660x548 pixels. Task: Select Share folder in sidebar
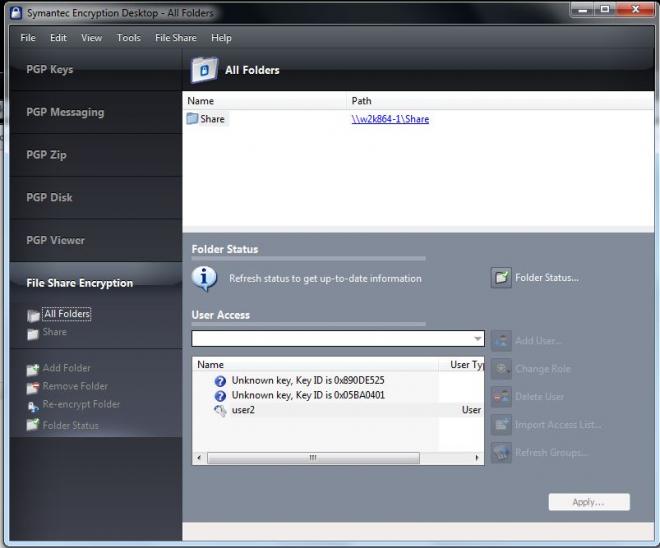[54, 332]
